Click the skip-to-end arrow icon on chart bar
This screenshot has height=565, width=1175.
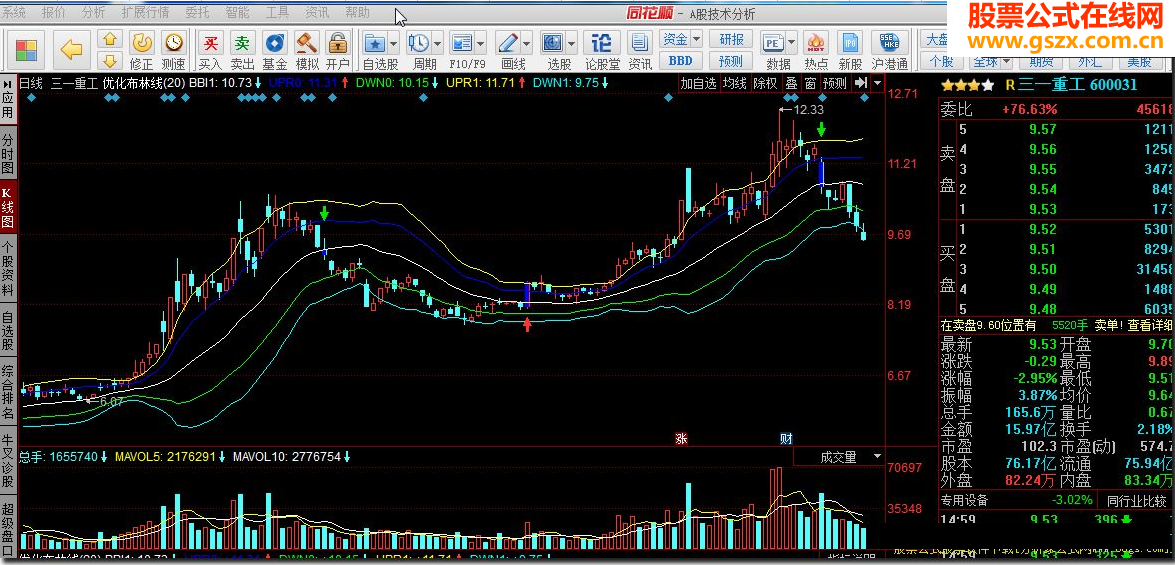[x=861, y=82]
